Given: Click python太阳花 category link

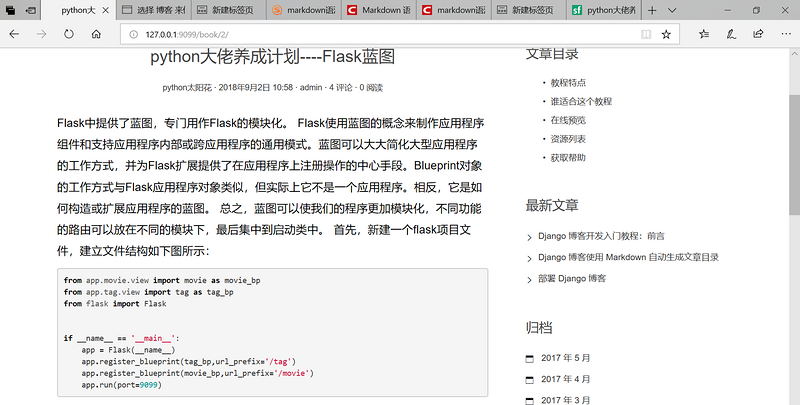Looking at the screenshot, I should (187, 88).
